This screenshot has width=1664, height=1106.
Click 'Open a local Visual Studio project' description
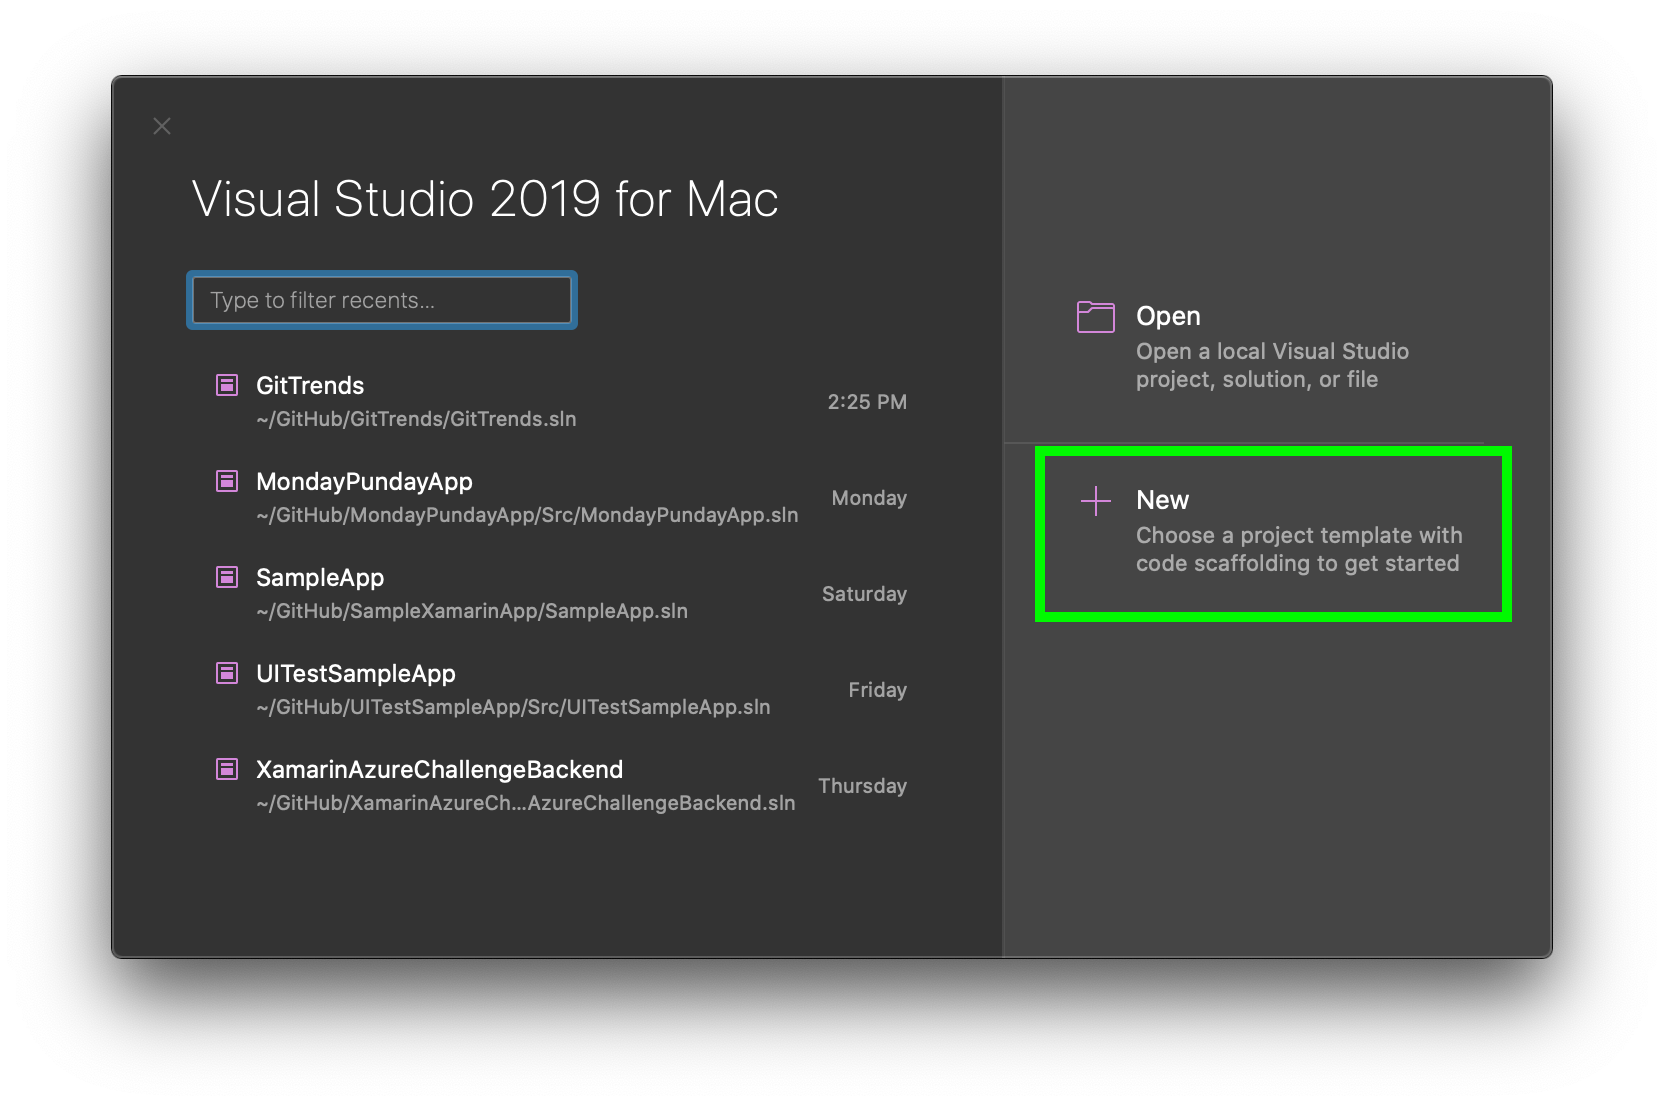coord(1272,365)
